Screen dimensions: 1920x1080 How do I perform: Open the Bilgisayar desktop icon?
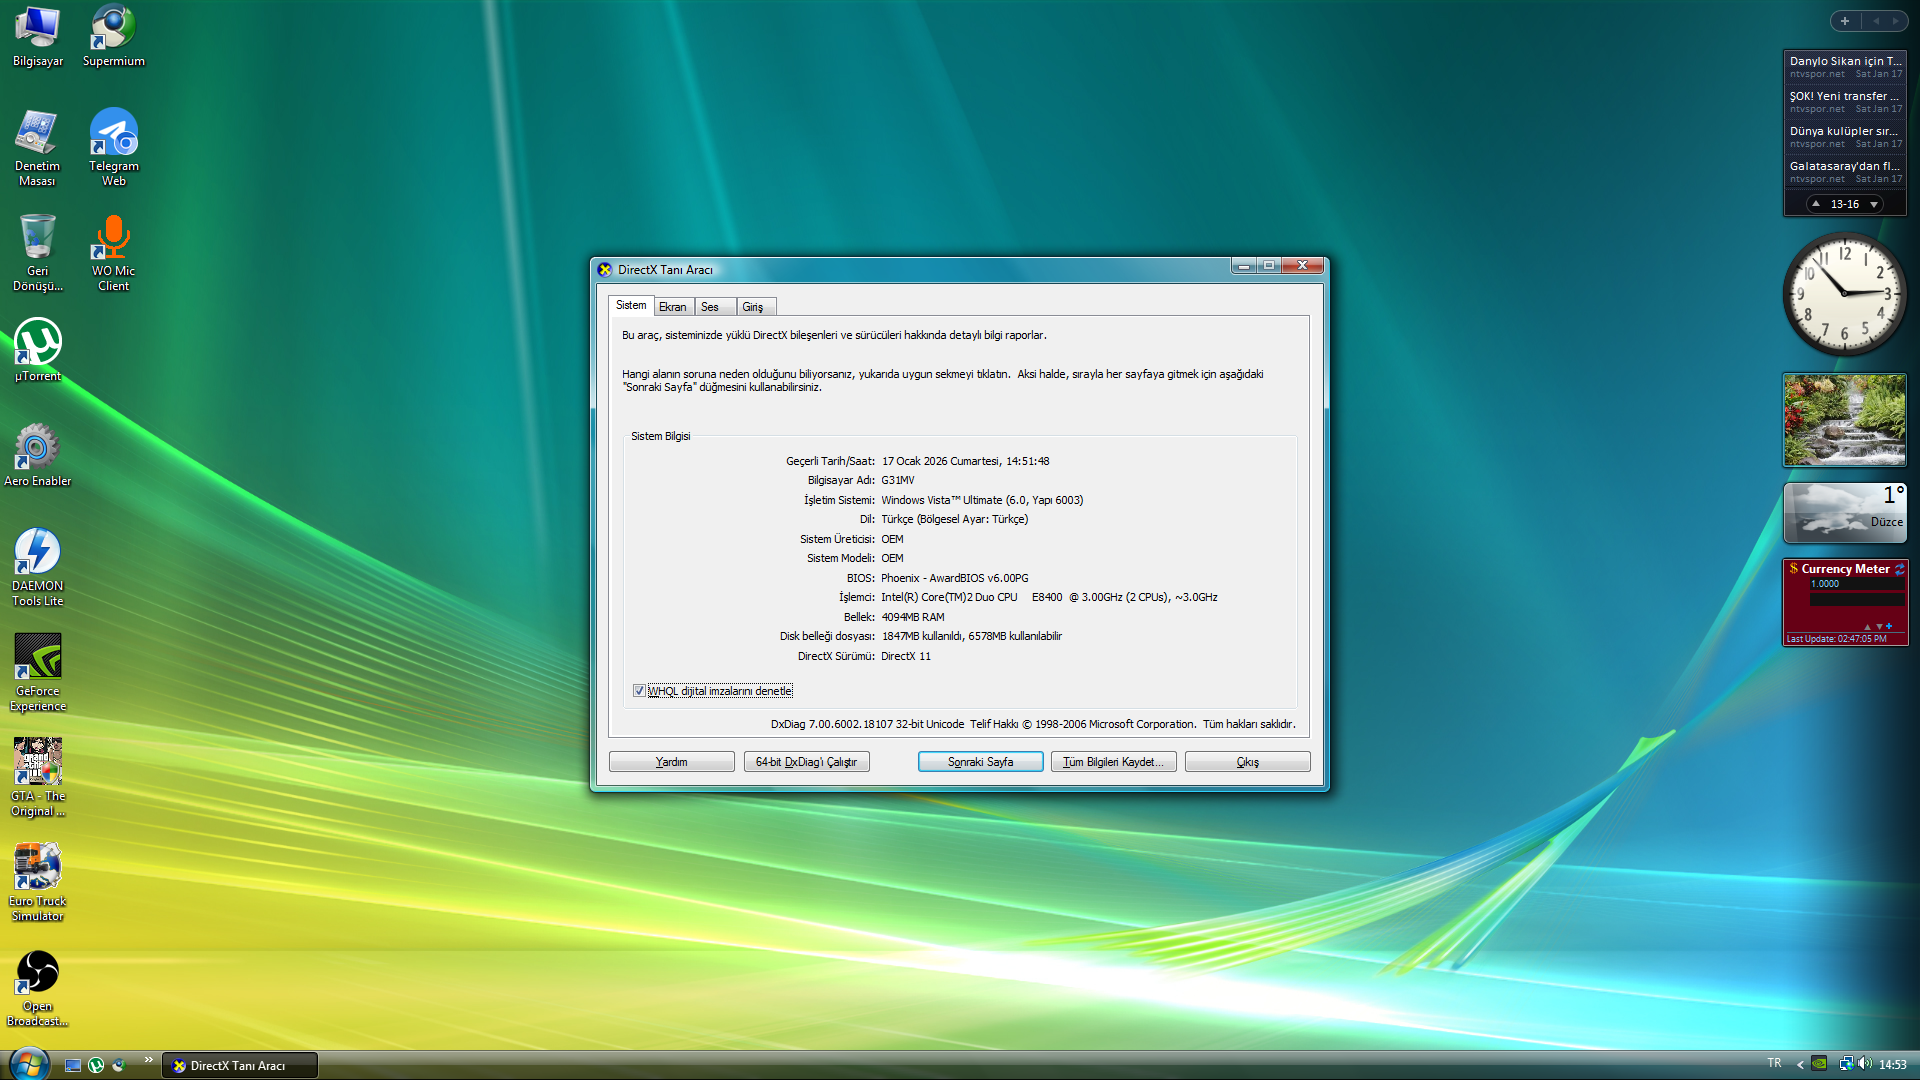[38, 36]
